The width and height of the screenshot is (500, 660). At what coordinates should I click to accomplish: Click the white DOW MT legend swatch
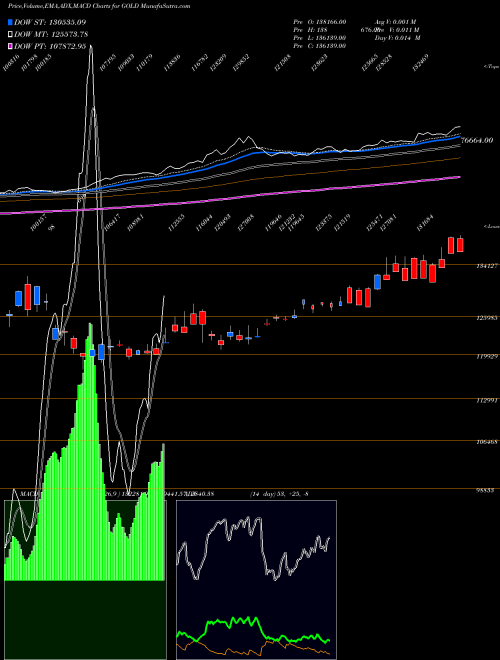[10, 35]
